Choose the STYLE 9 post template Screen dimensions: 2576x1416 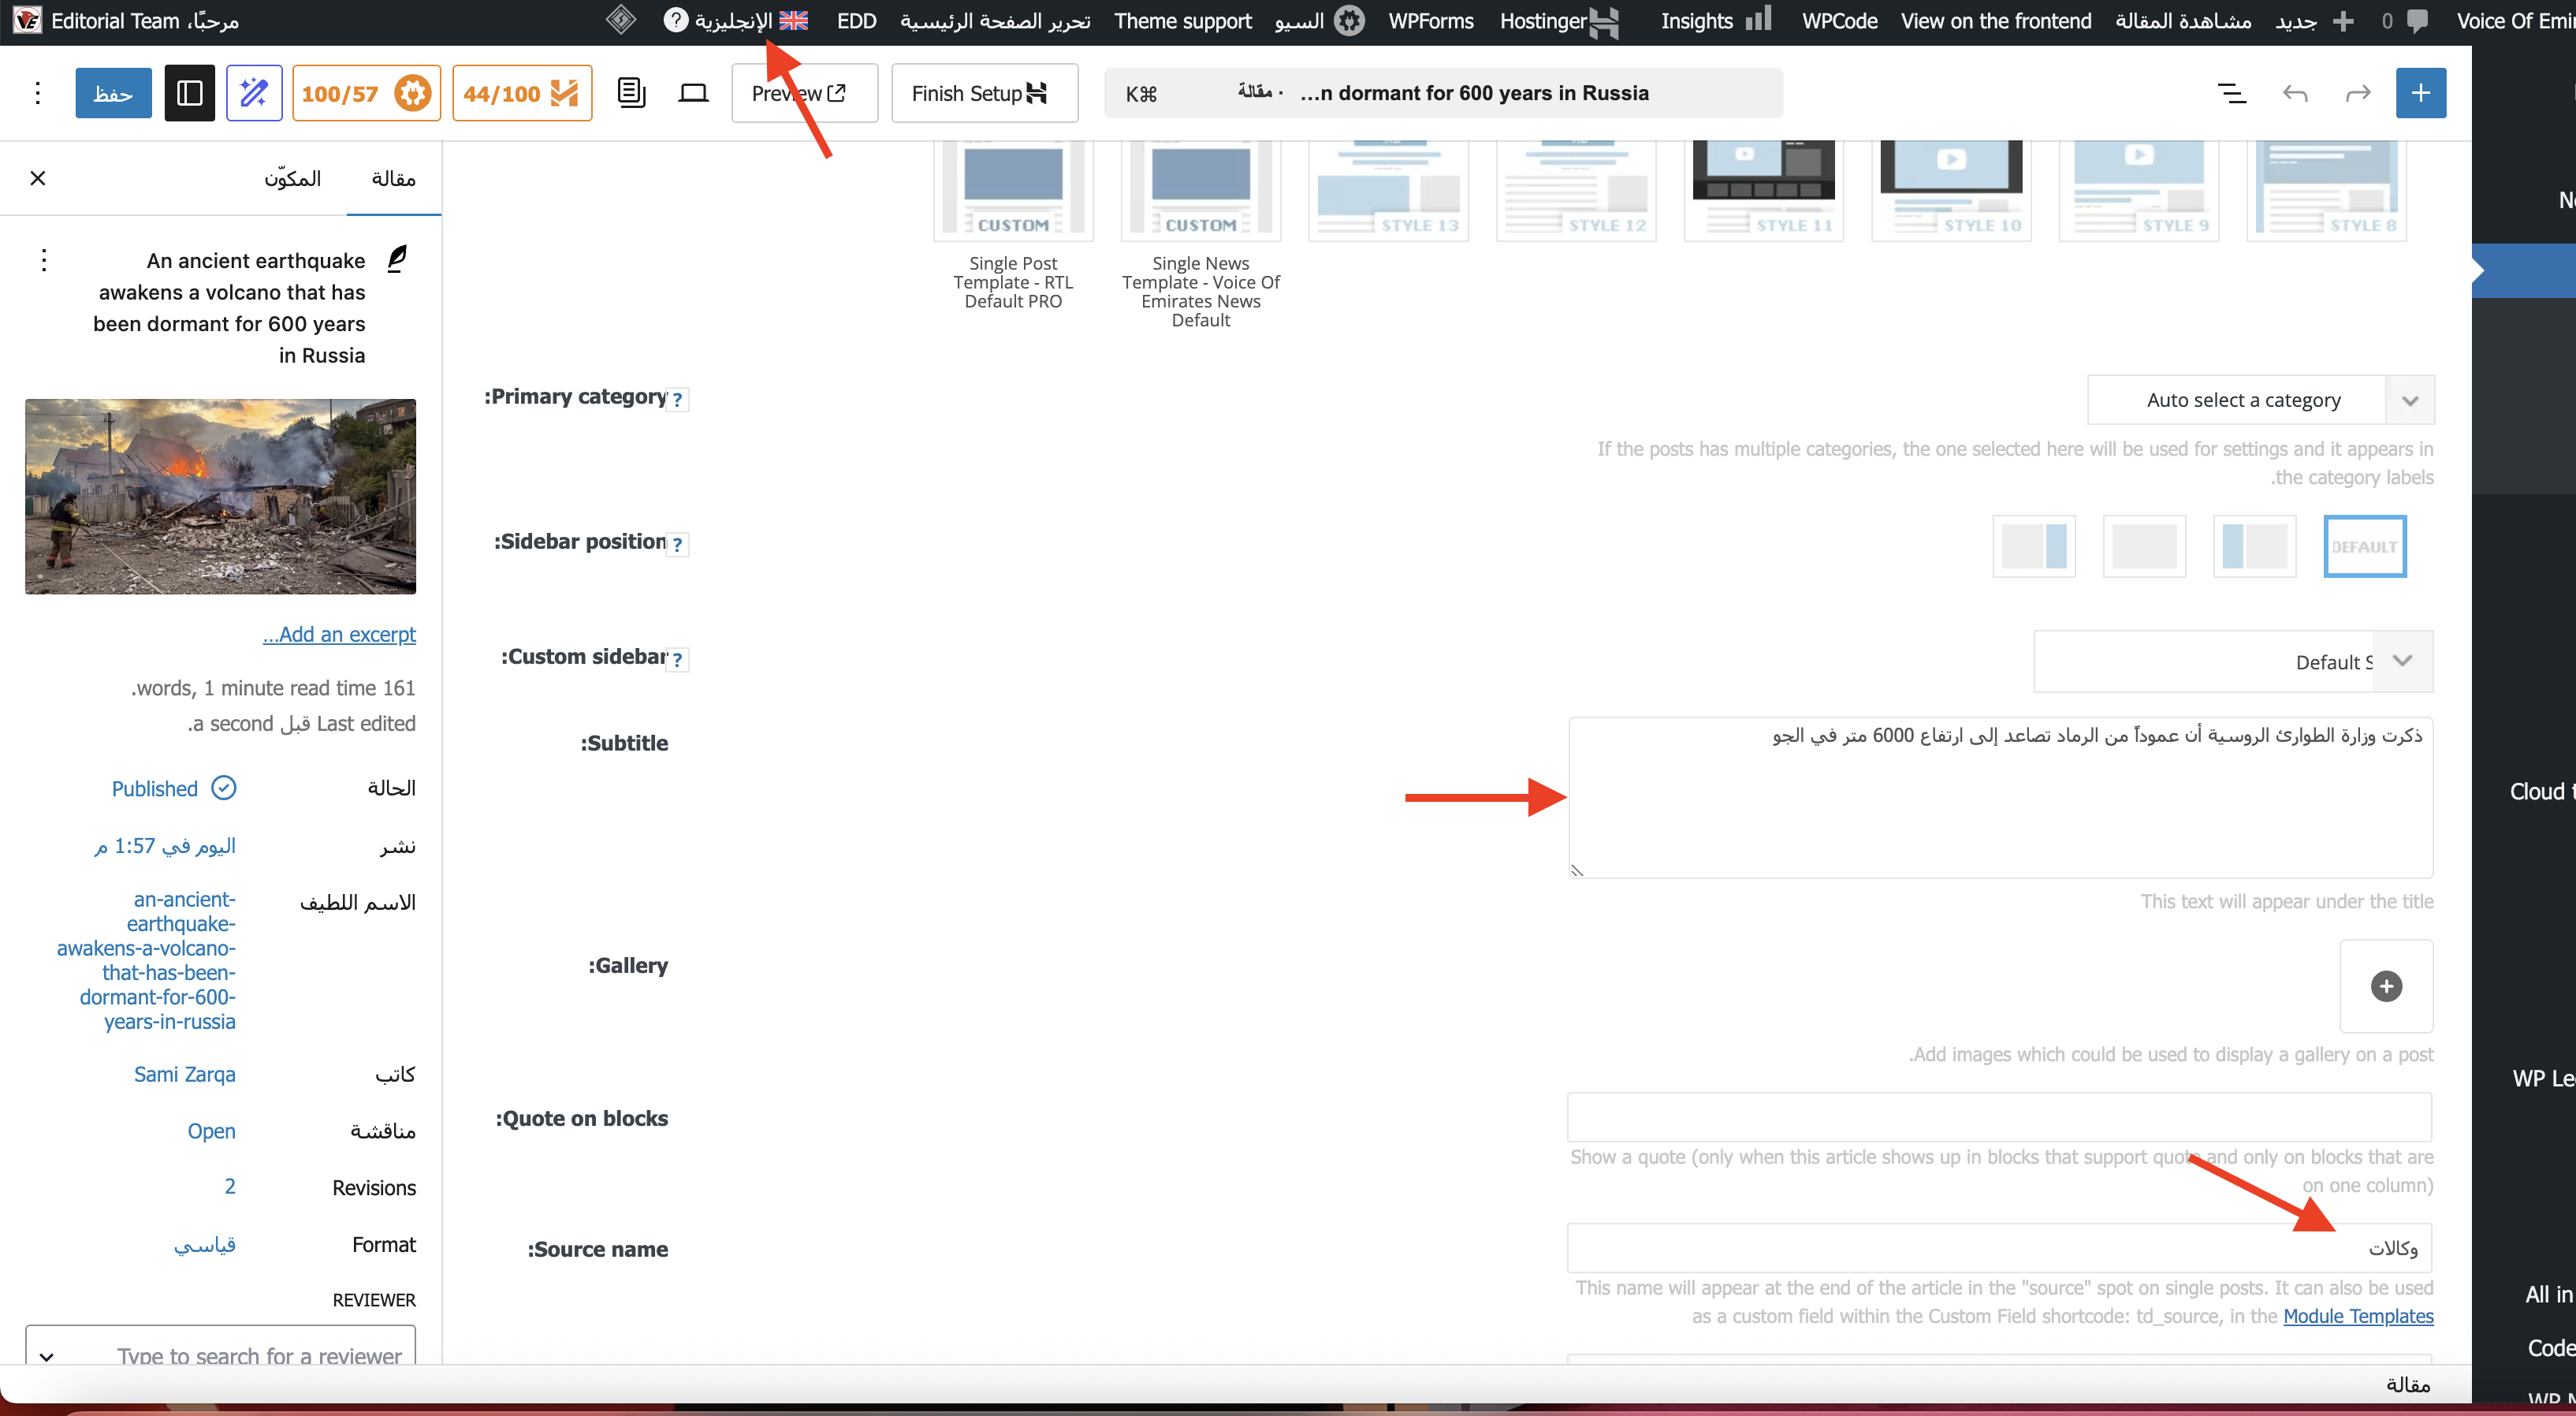[2139, 190]
